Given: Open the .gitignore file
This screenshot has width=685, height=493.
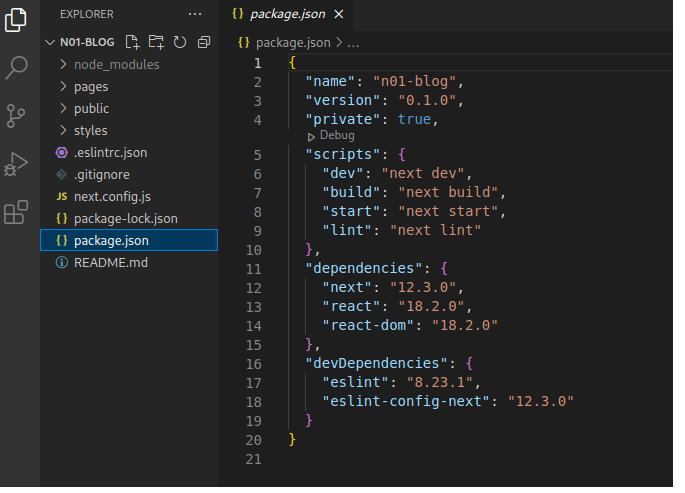Looking at the screenshot, I should [129, 175].
